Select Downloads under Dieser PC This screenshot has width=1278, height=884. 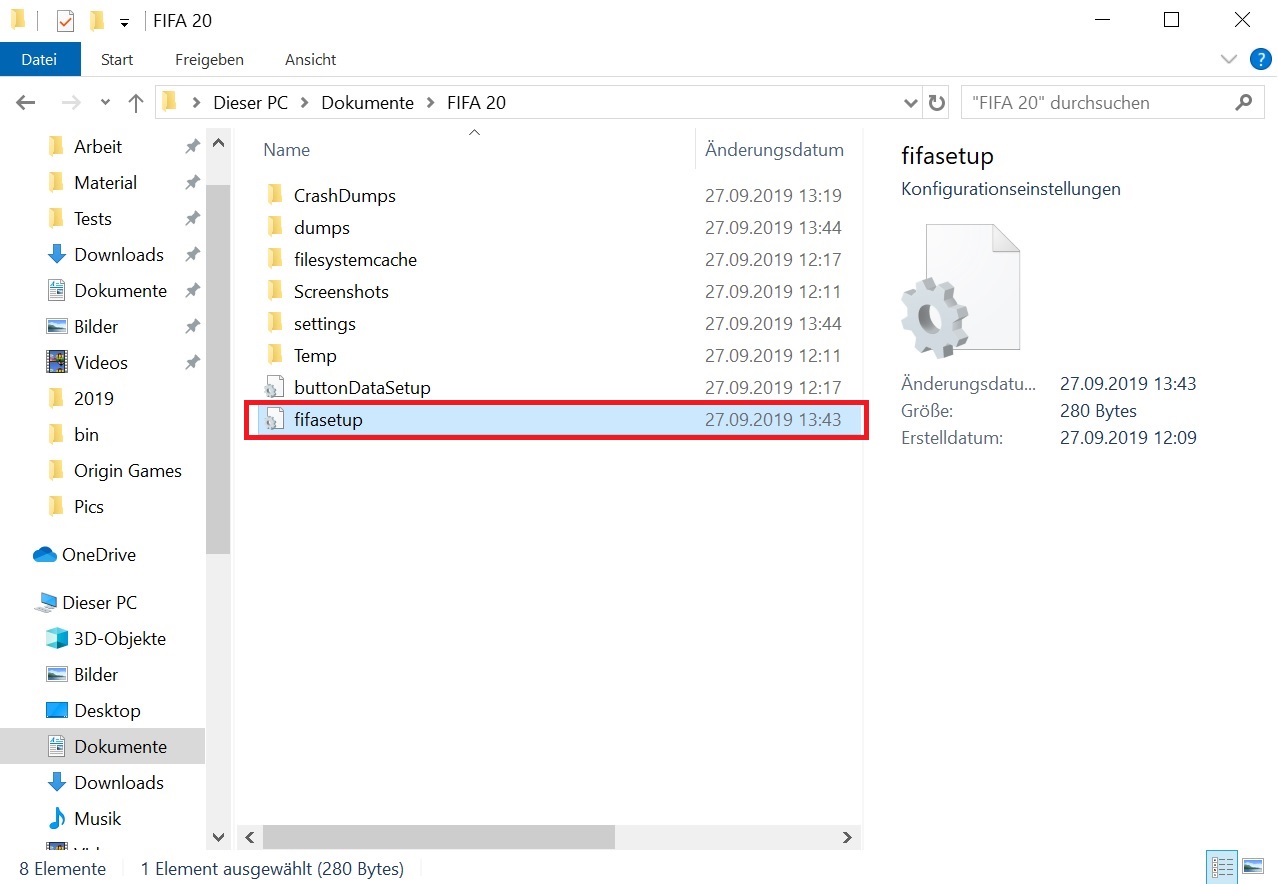(x=118, y=782)
